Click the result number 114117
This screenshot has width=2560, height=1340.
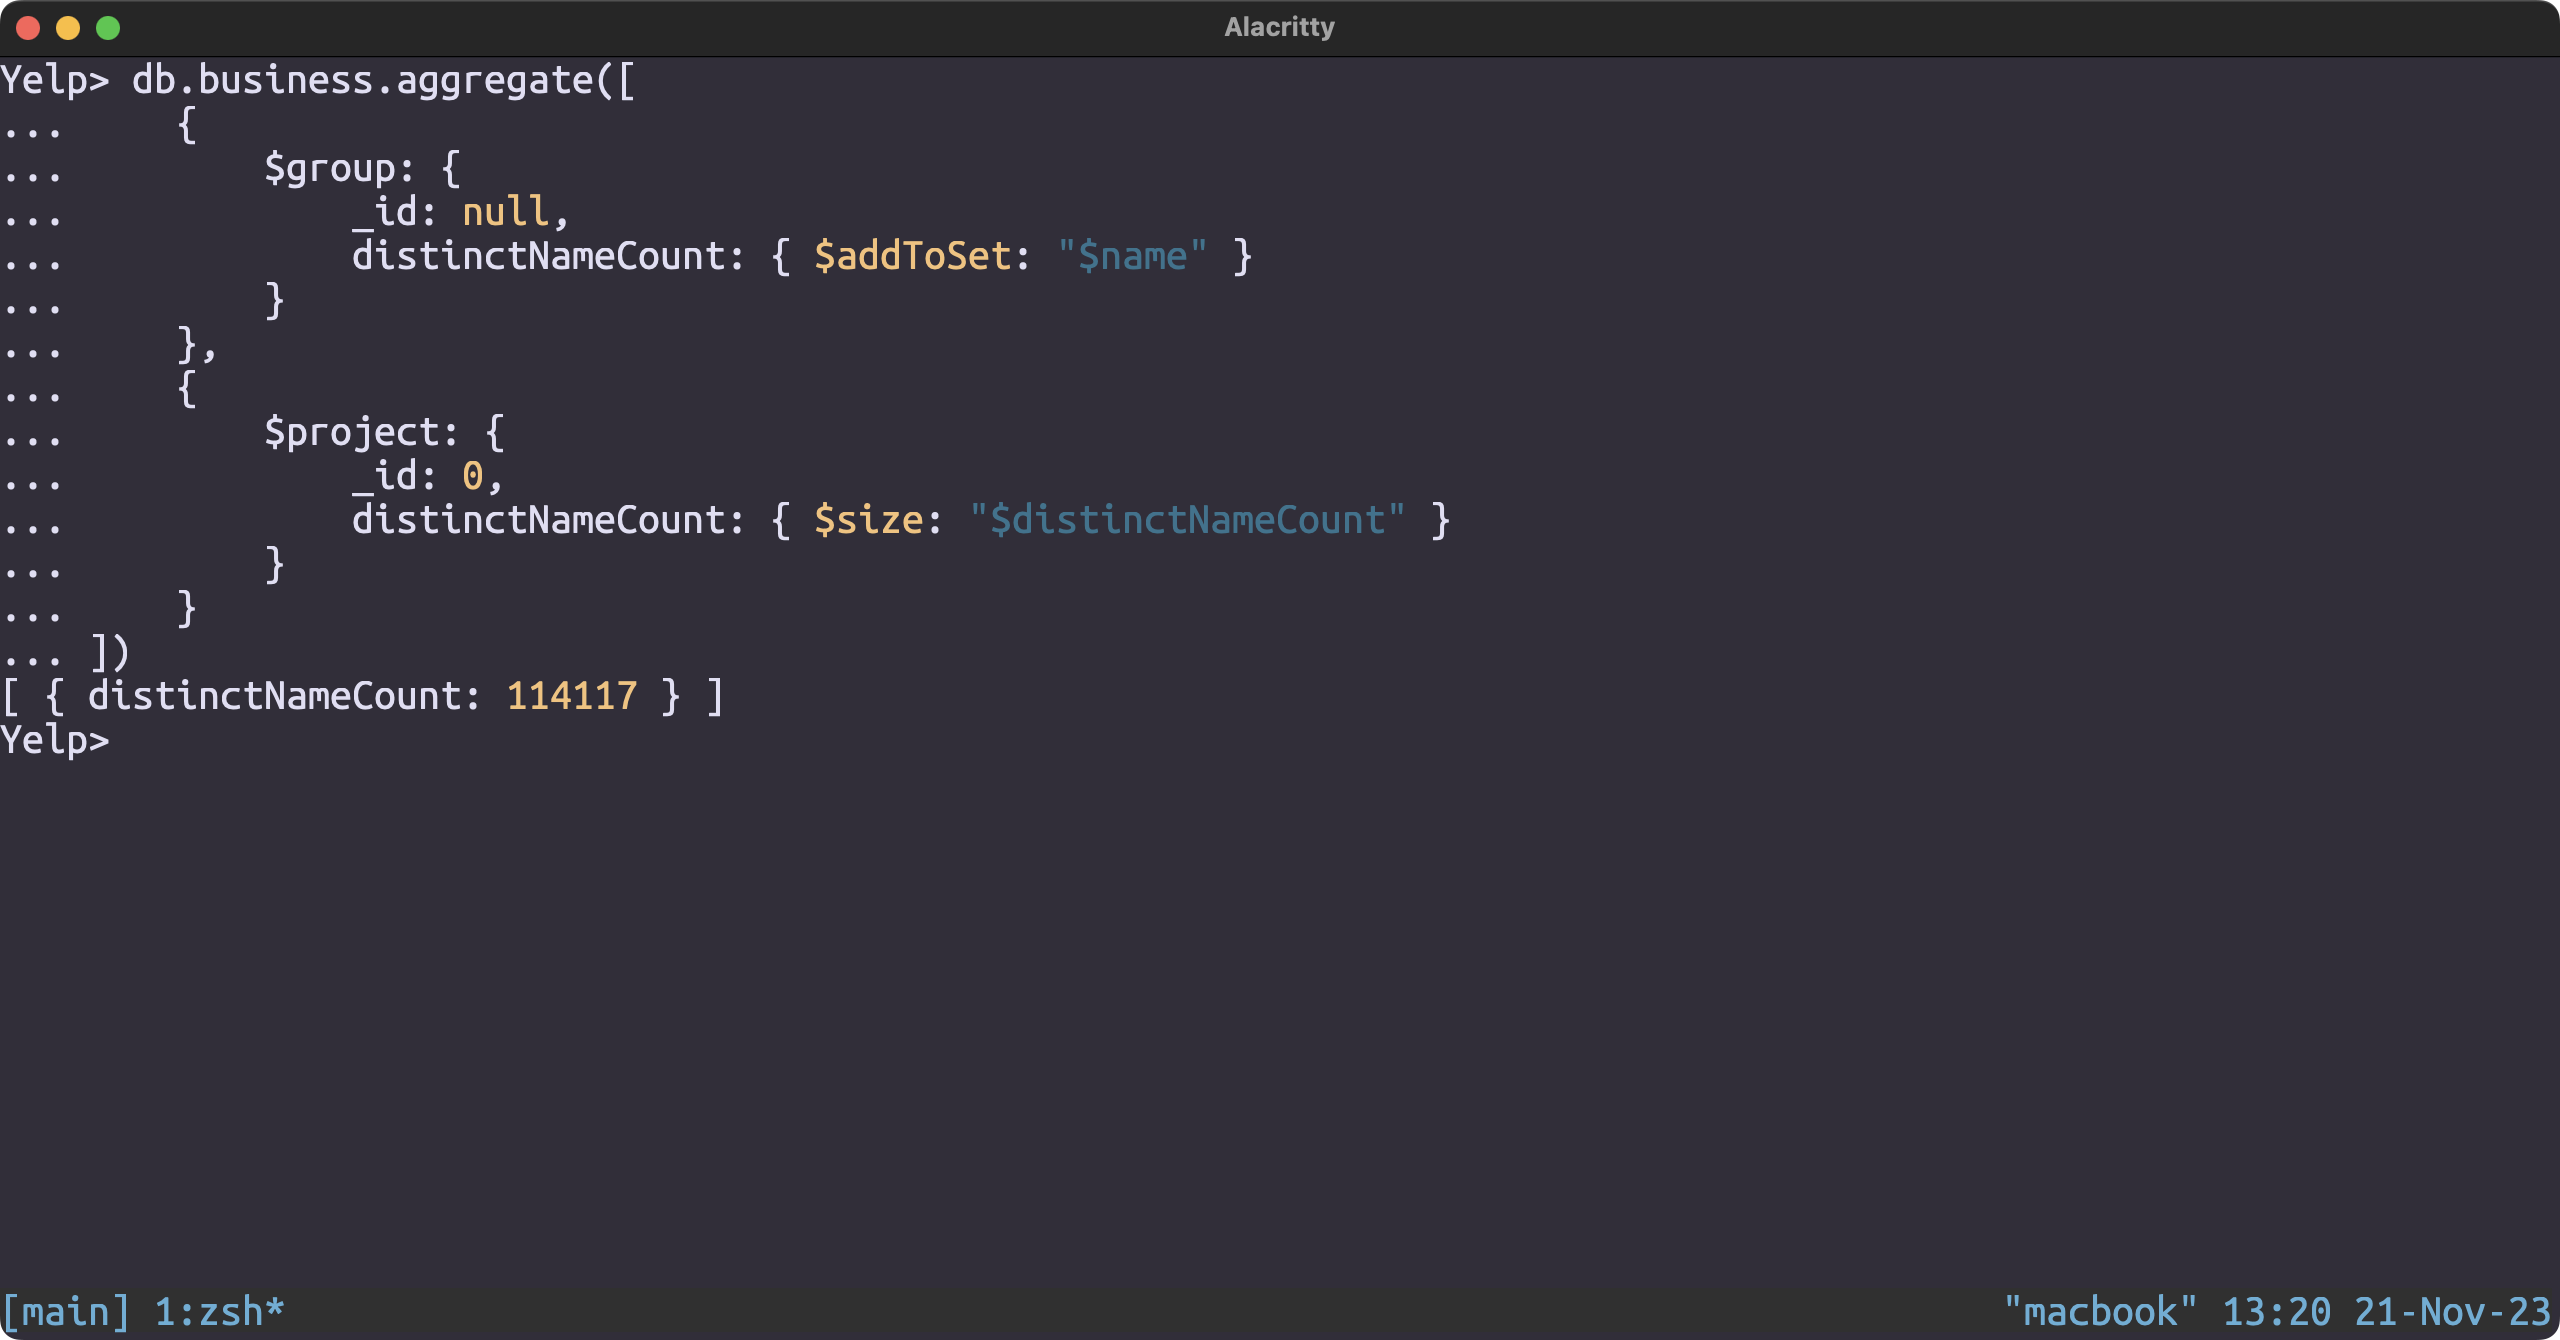(x=571, y=696)
